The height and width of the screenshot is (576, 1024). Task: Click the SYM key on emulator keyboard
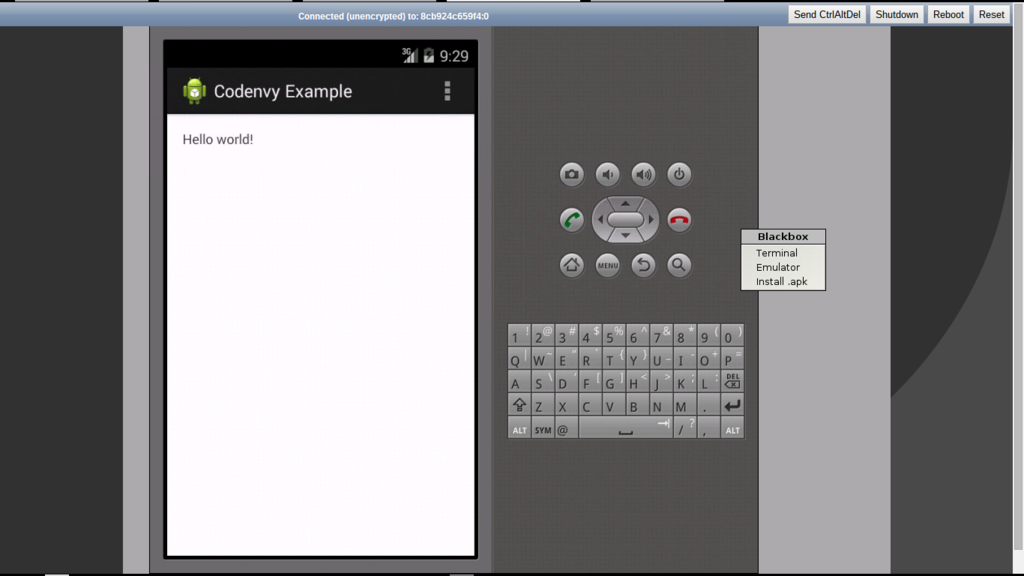[x=543, y=428]
